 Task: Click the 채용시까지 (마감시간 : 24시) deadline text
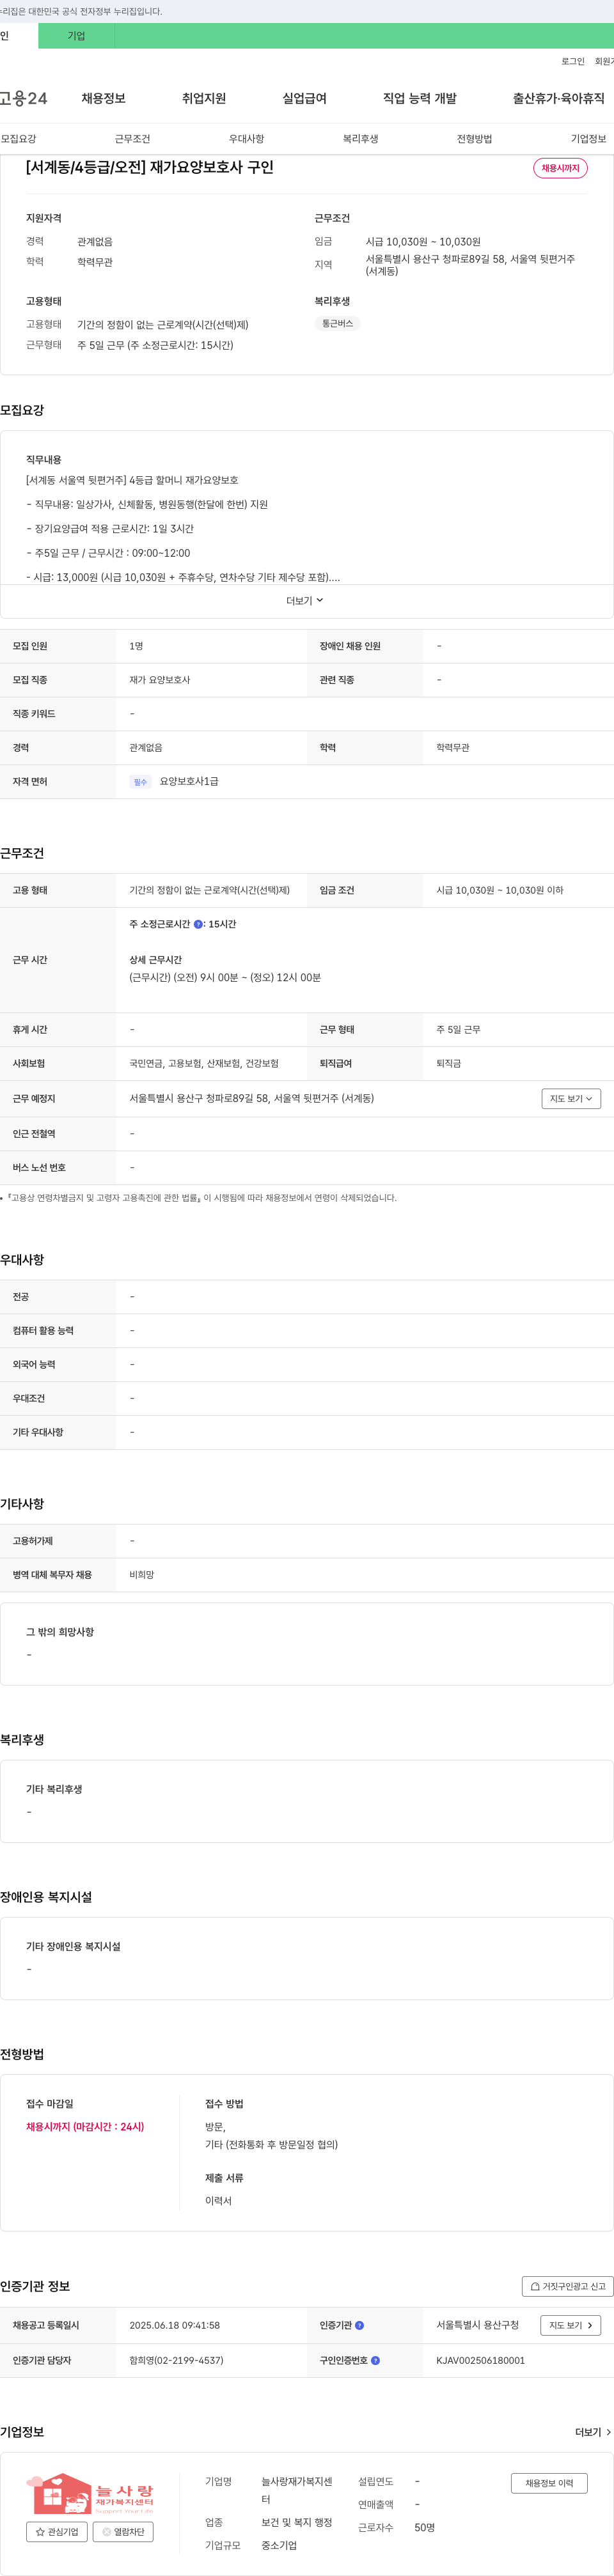point(85,2126)
